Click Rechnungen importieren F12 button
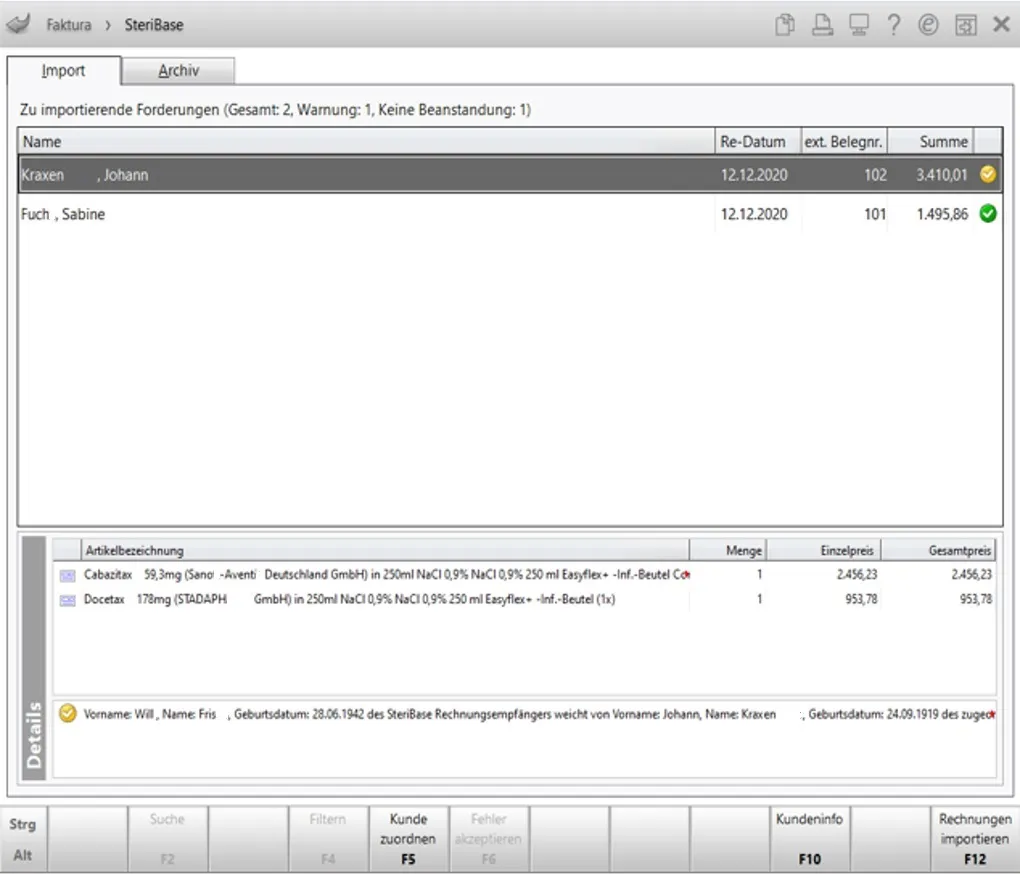The width and height of the screenshot is (1020, 874). click(974, 839)
